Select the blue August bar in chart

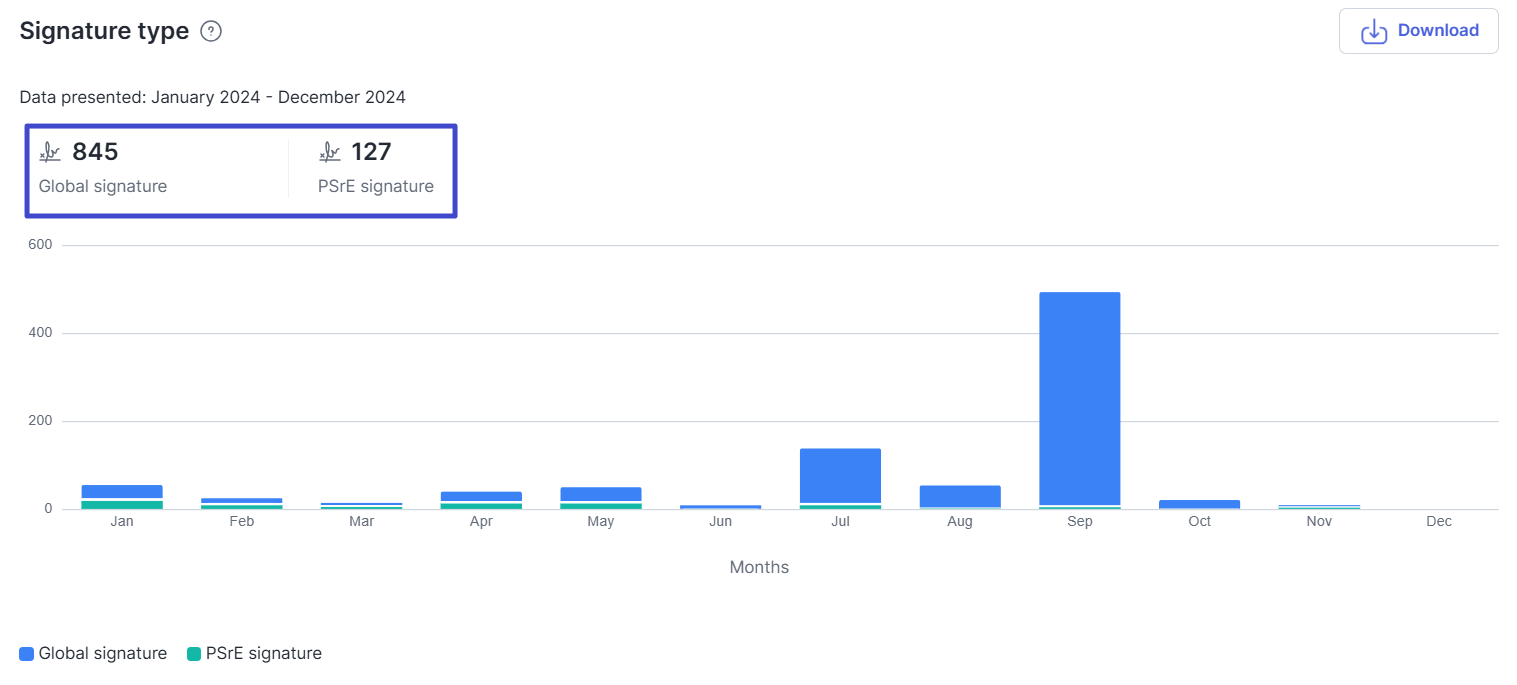pyautogui.click(x=960, y=496)
